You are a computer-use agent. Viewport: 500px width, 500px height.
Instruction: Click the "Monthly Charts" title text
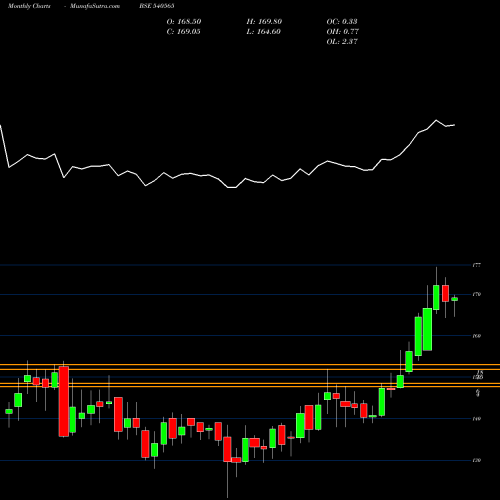click(29, 6)
